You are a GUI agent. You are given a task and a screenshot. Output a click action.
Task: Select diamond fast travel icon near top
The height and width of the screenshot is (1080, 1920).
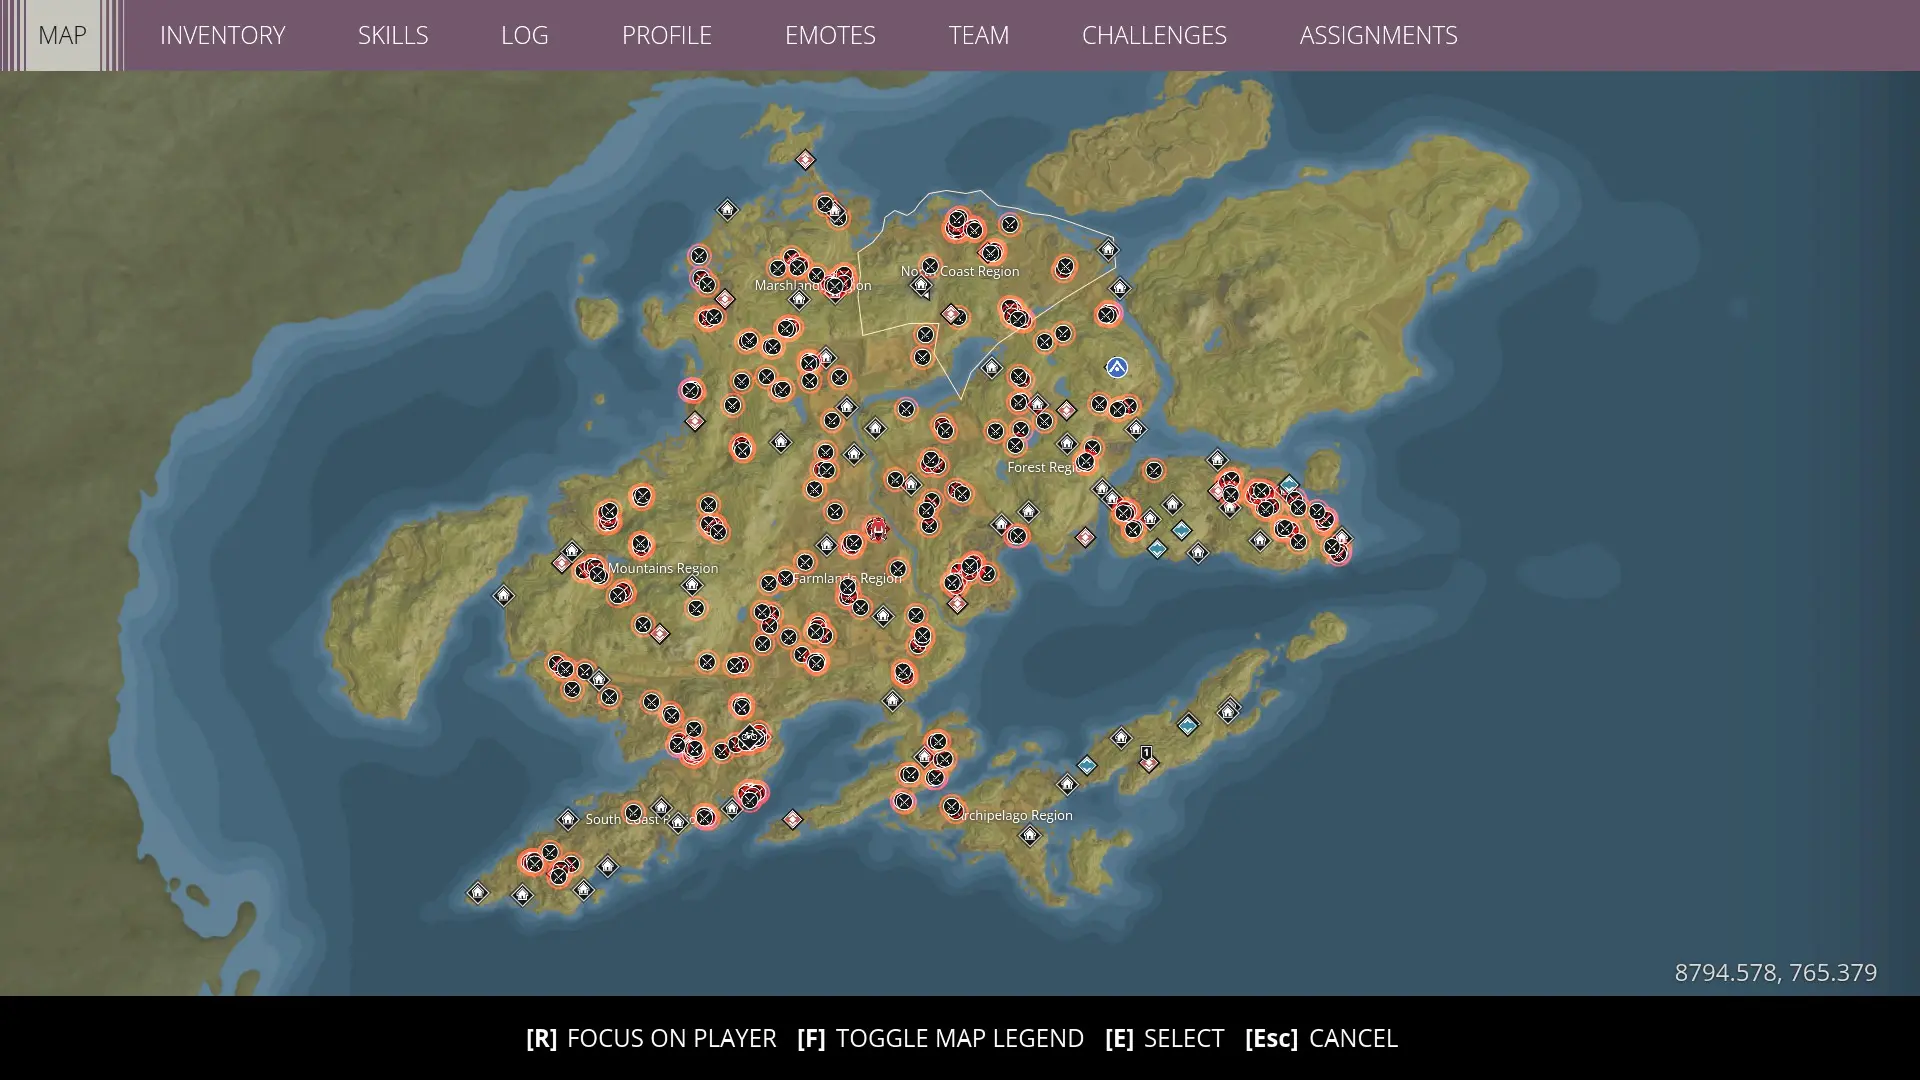click(806, 158)
